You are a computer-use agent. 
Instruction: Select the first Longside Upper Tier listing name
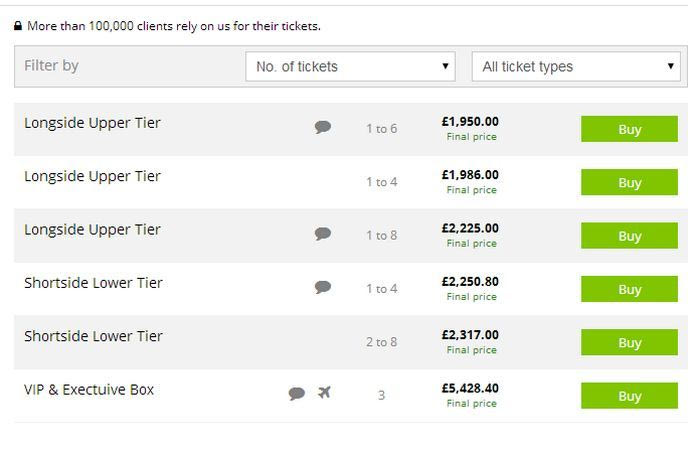pos(92,123)
